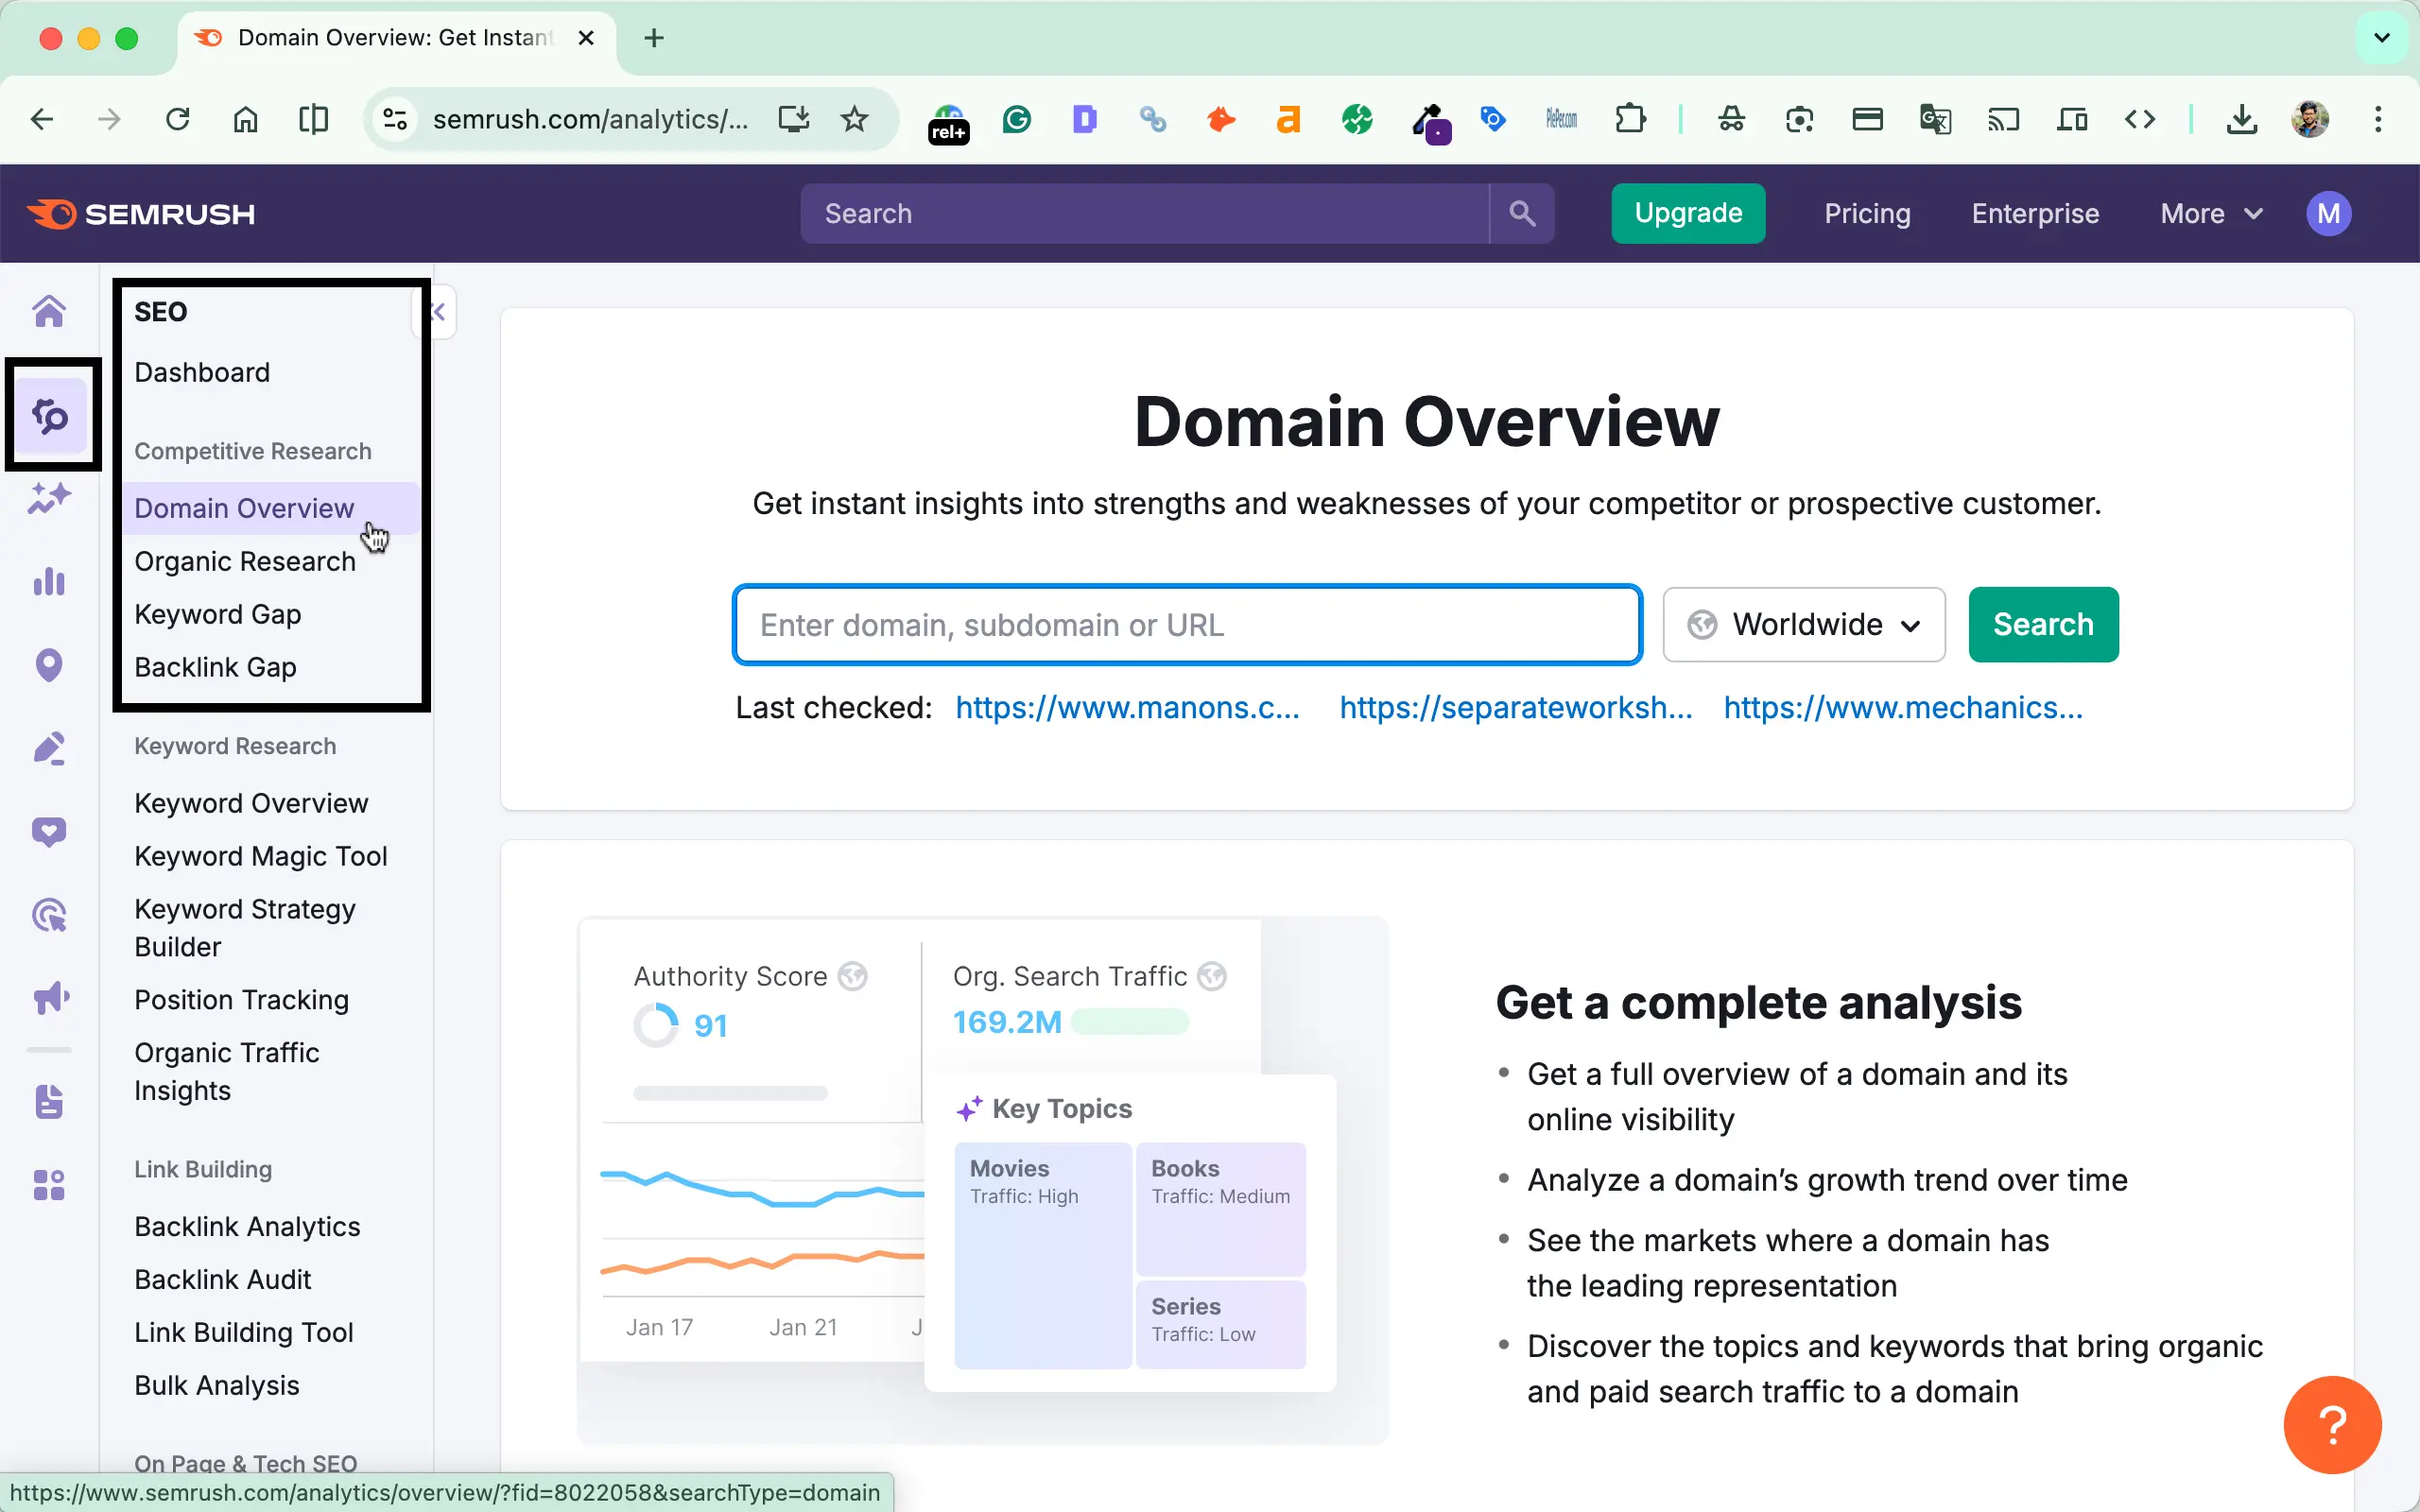This screenshot has width=2420, height=1512.
Task: Open the Social media heart icon in sidebar
Action: click(49, 831)
